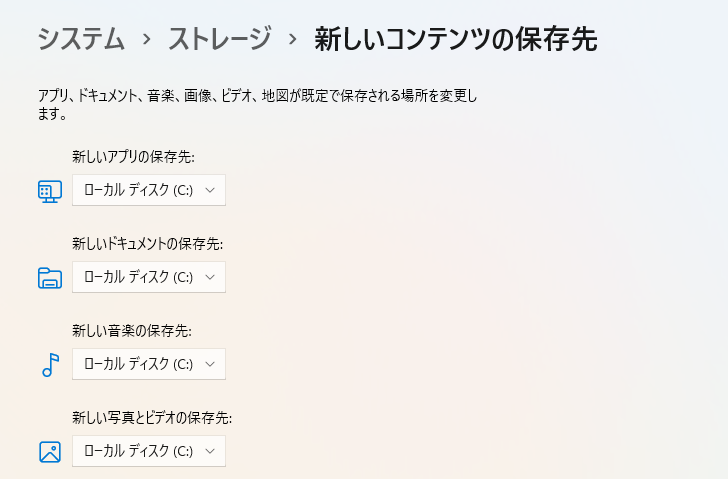Open the new documents save location dropdown

point(149,277)
